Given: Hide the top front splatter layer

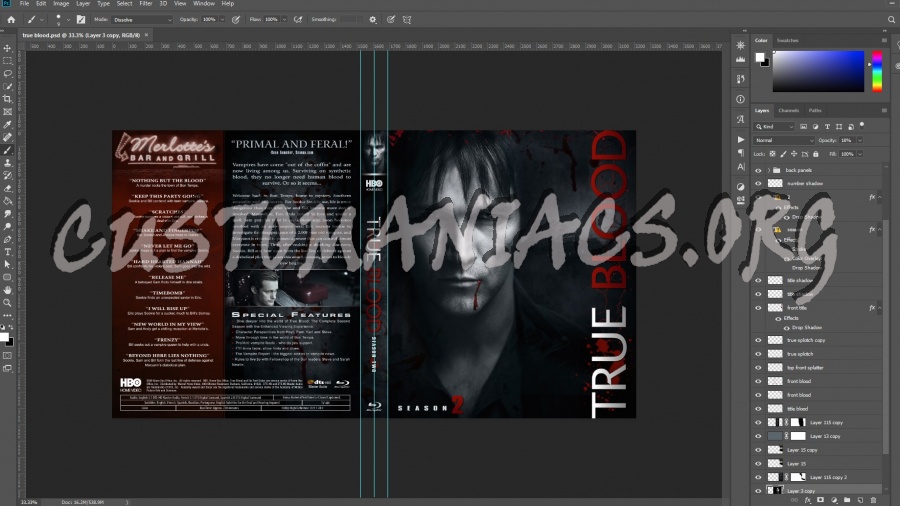Looking at the screenshot, I should pyautogui.click(x=758, y=368).
